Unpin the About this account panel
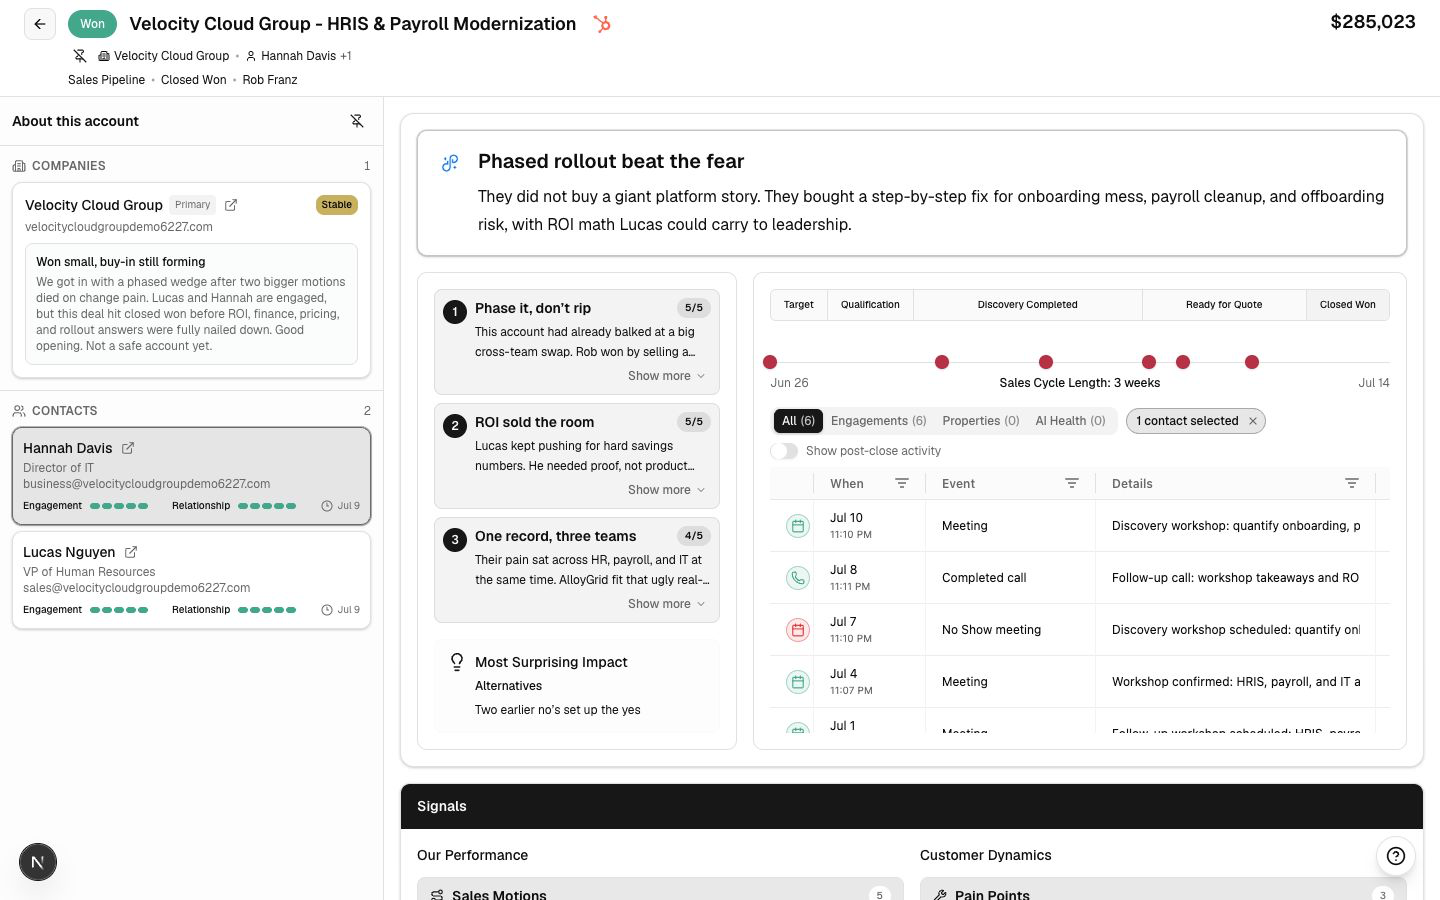Viewport: 1440px width, 900px height. [357, 121]
